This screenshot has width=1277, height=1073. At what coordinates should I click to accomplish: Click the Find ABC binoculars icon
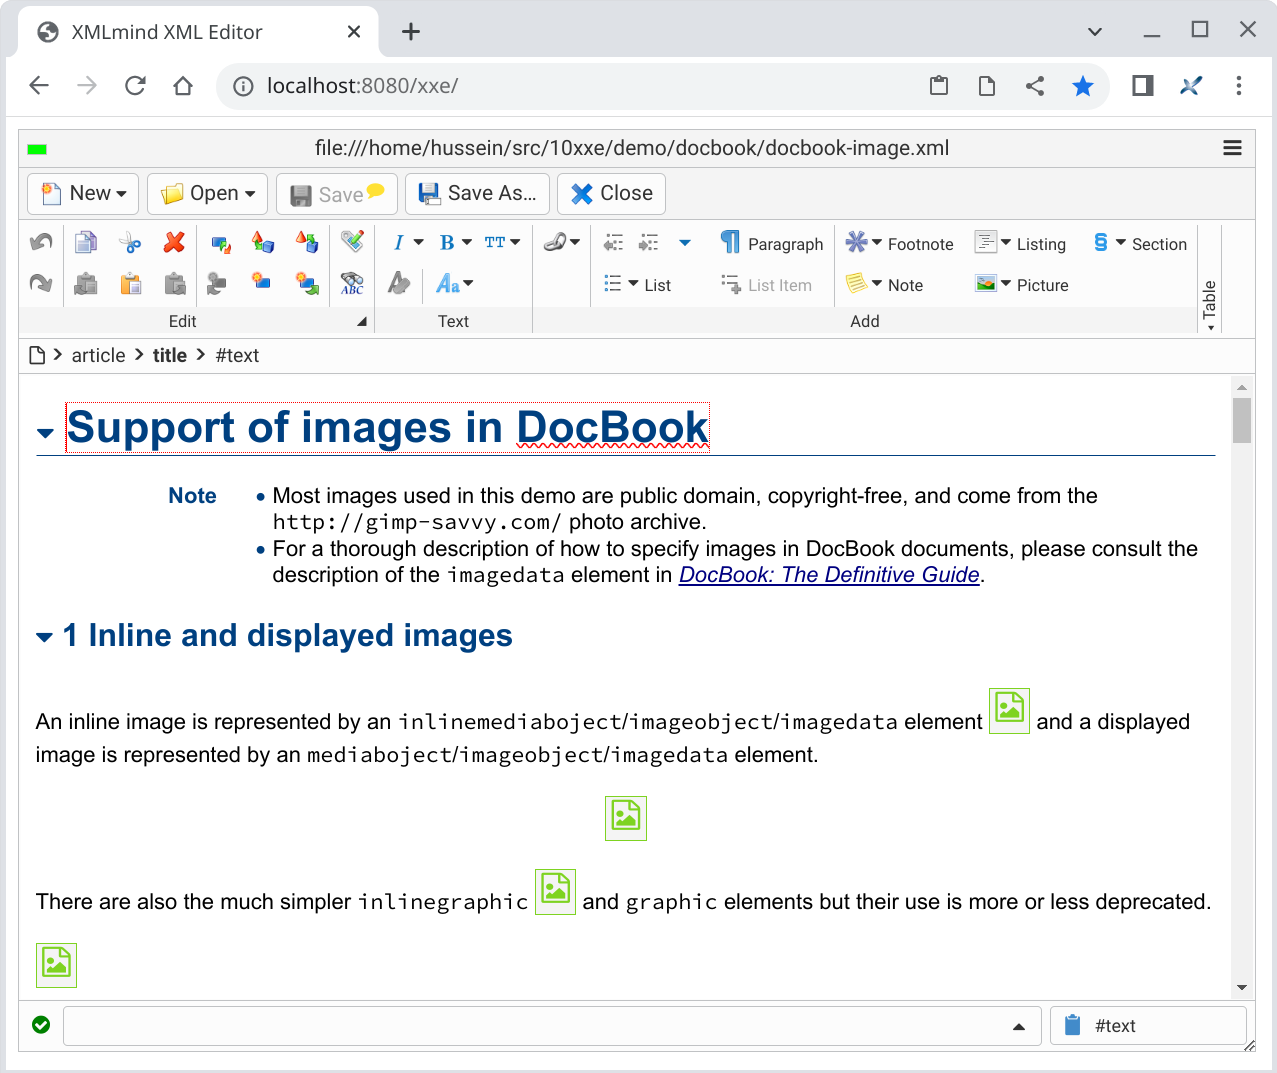click(352, 284)
